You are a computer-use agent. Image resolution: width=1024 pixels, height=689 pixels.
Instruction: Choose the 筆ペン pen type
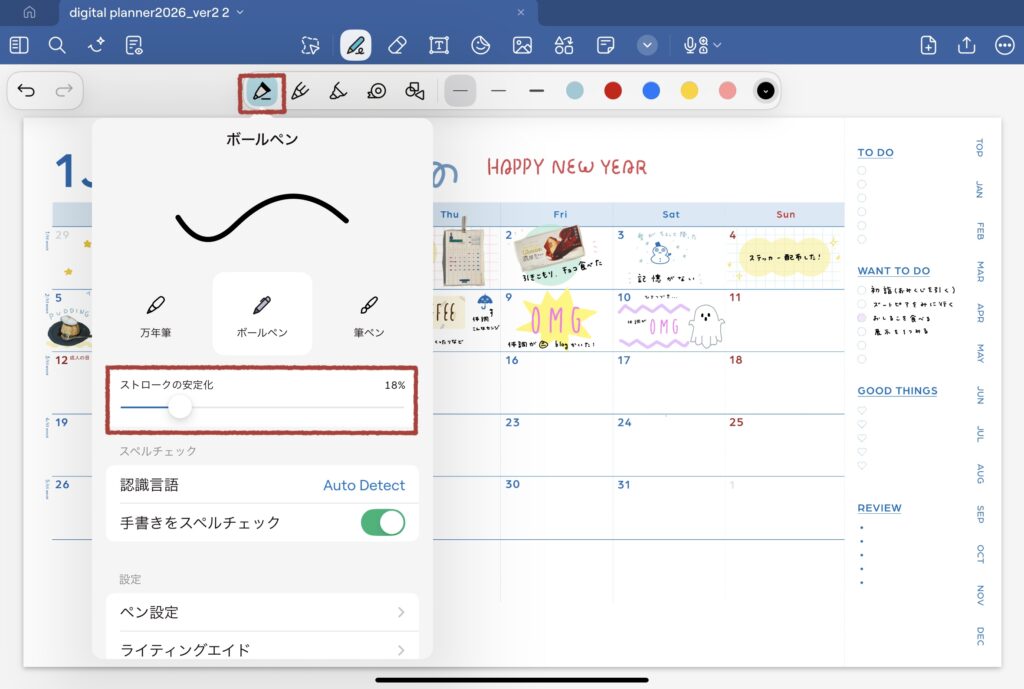(369, 315)
